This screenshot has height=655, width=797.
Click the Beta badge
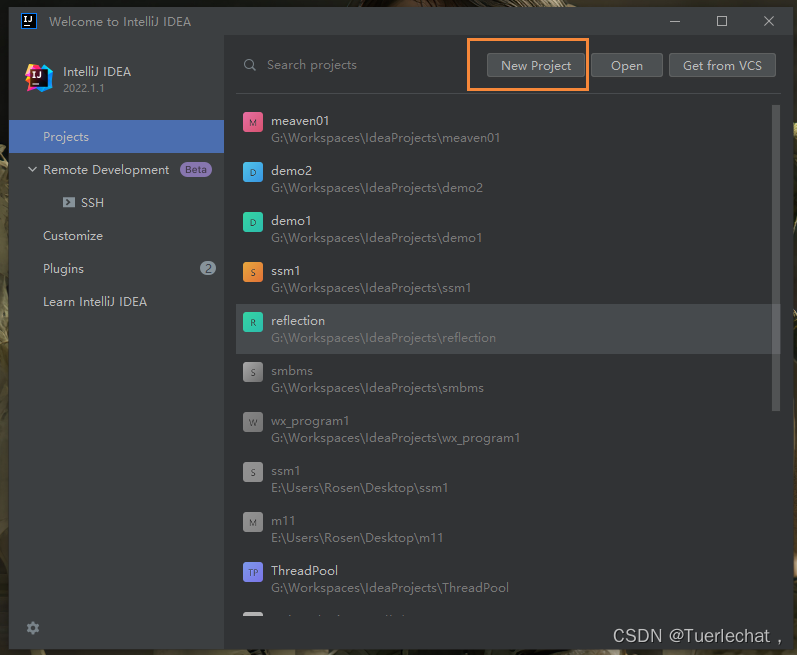coord(196,170)
